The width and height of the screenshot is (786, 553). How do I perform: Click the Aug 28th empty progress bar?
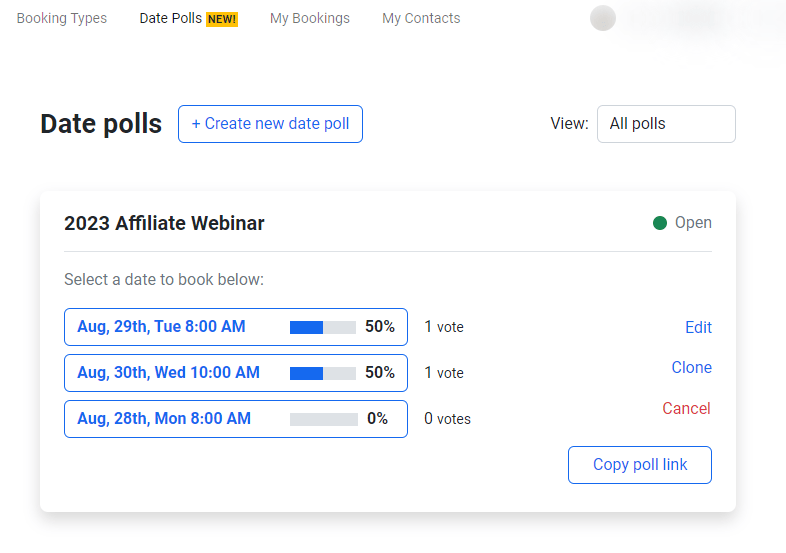point(324,420)
